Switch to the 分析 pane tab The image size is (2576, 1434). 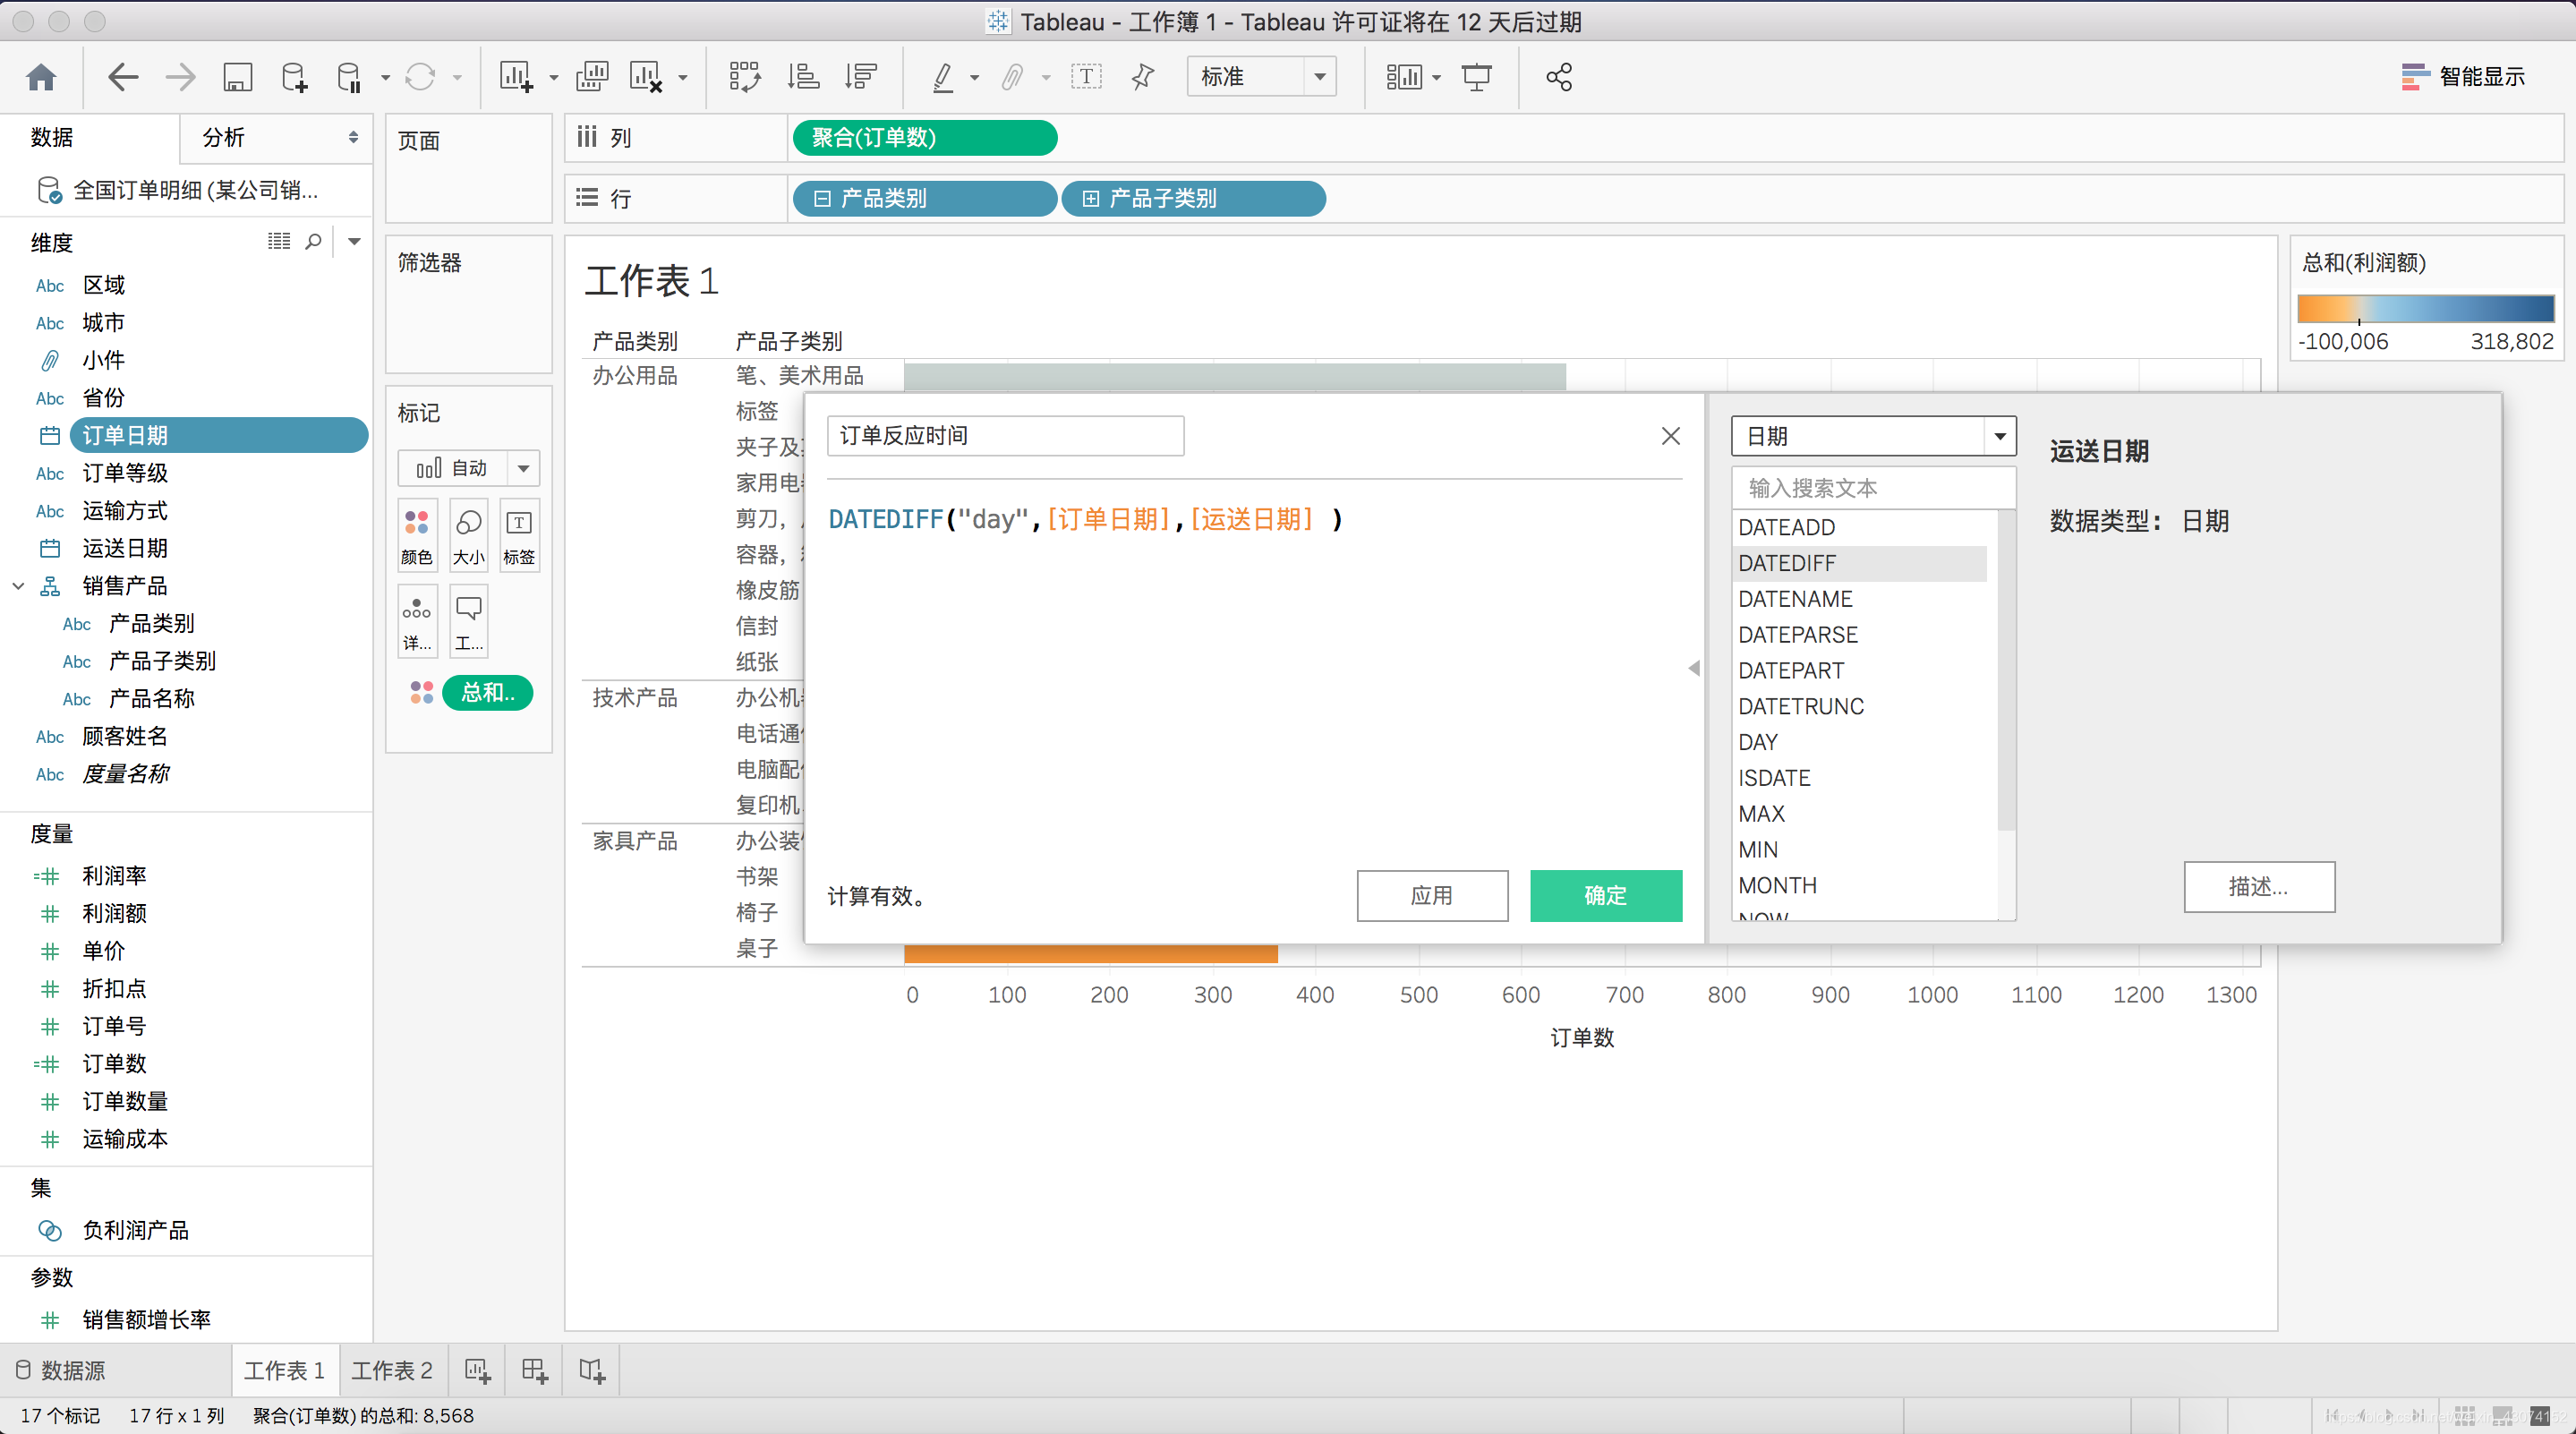pyautogui.click(x=223, y=137)
